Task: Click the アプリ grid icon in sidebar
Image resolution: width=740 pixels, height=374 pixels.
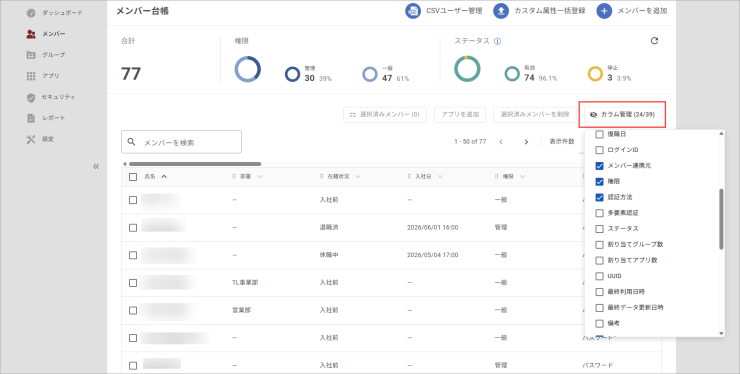Action: point(31,76)
